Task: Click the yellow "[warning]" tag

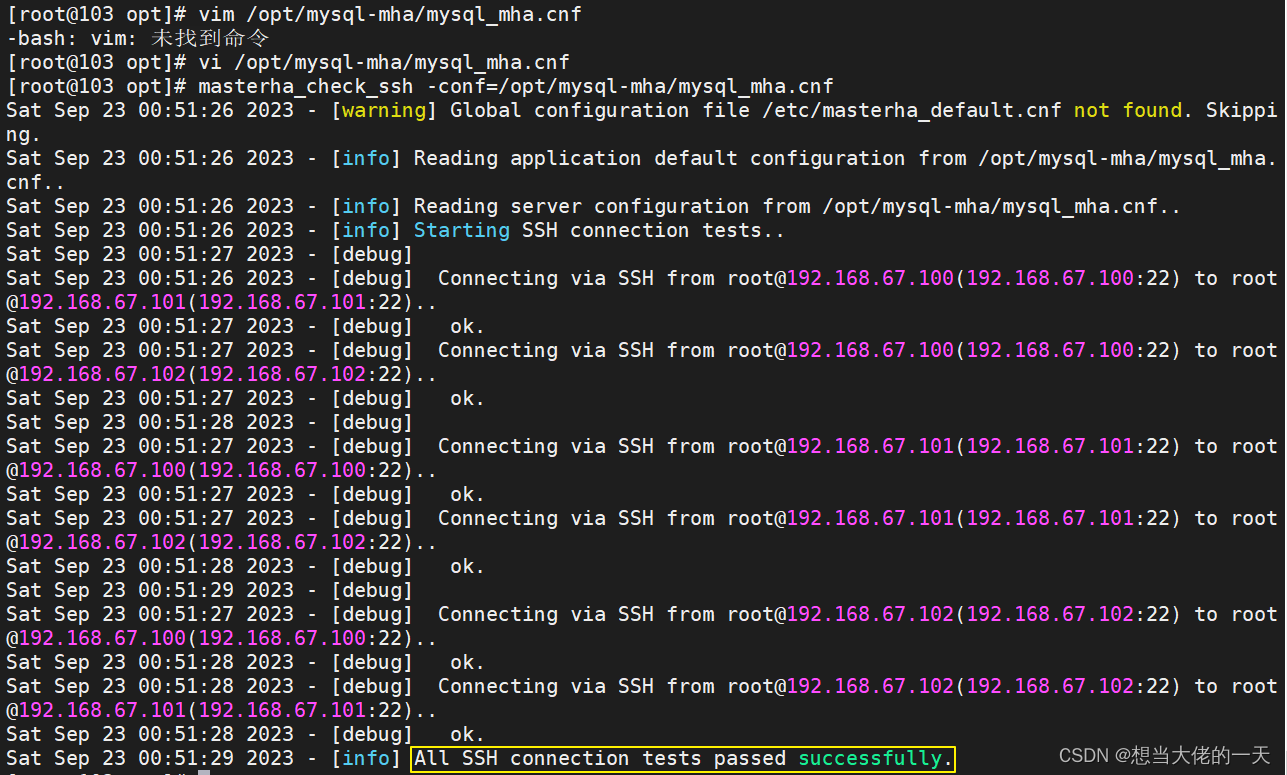Action: tap(384, 111)
